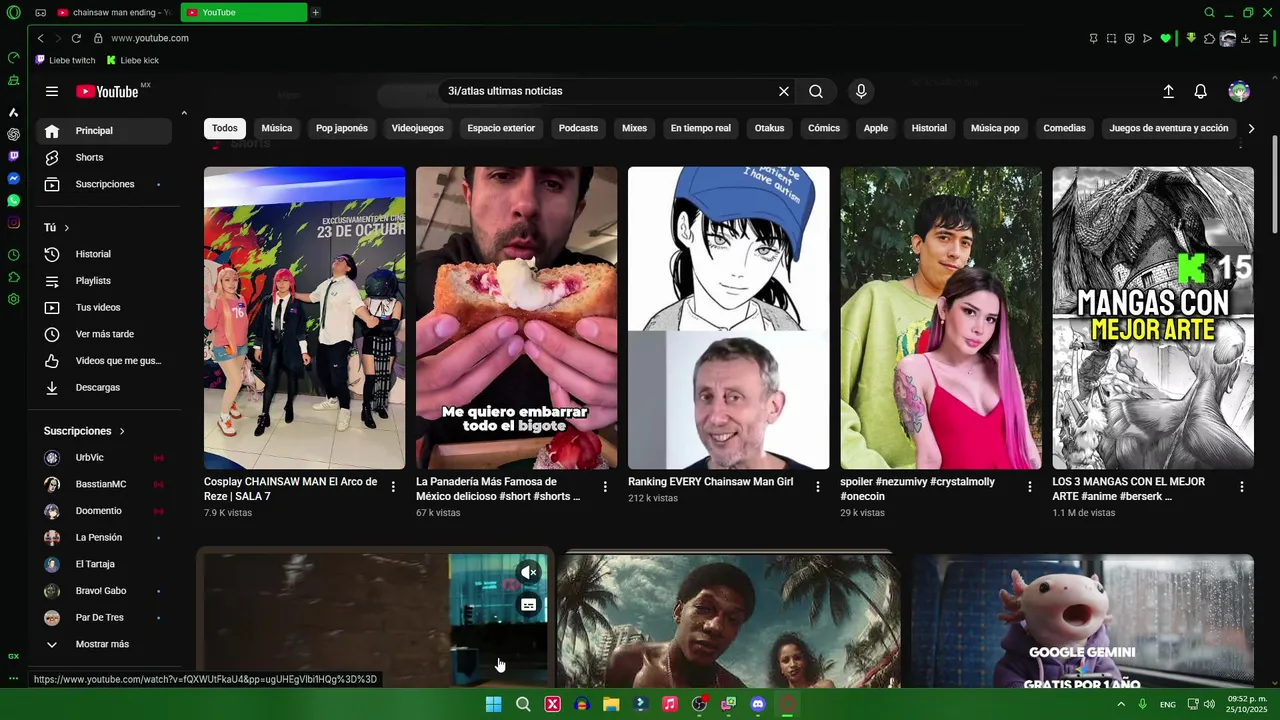Open the notifications bell
The height and width of the screenshot is (720, 1280).
point(1201,91)
